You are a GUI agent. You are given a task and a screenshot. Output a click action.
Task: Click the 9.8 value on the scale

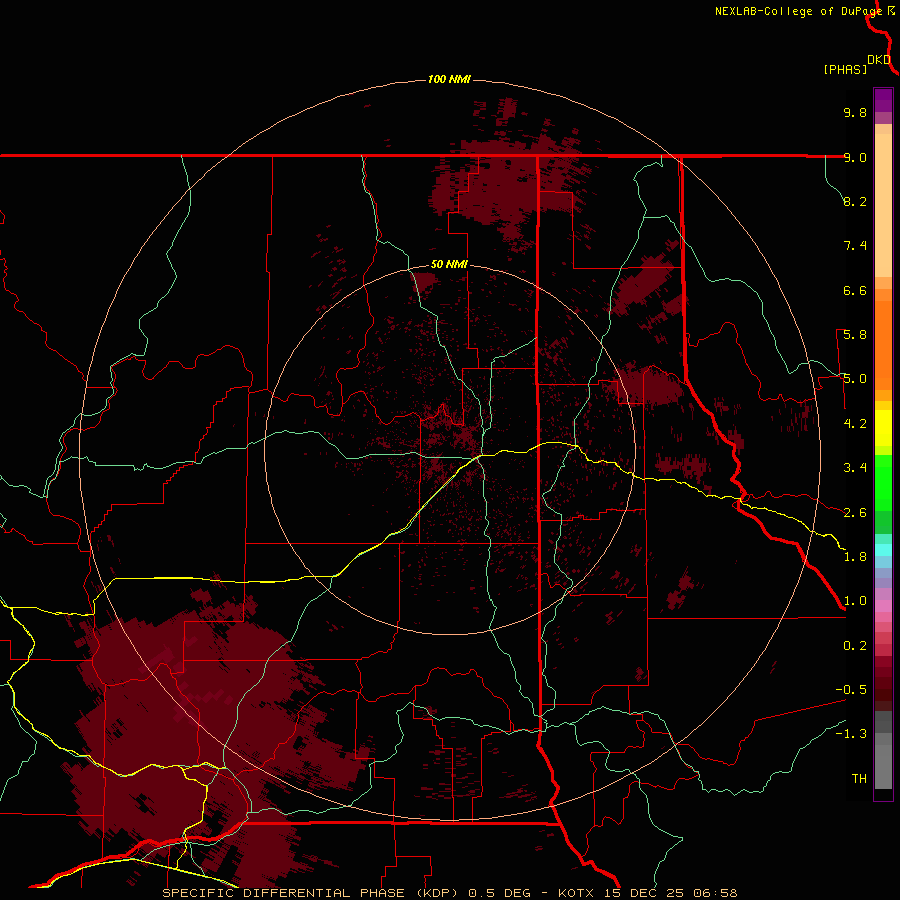[x=855, y=112]
